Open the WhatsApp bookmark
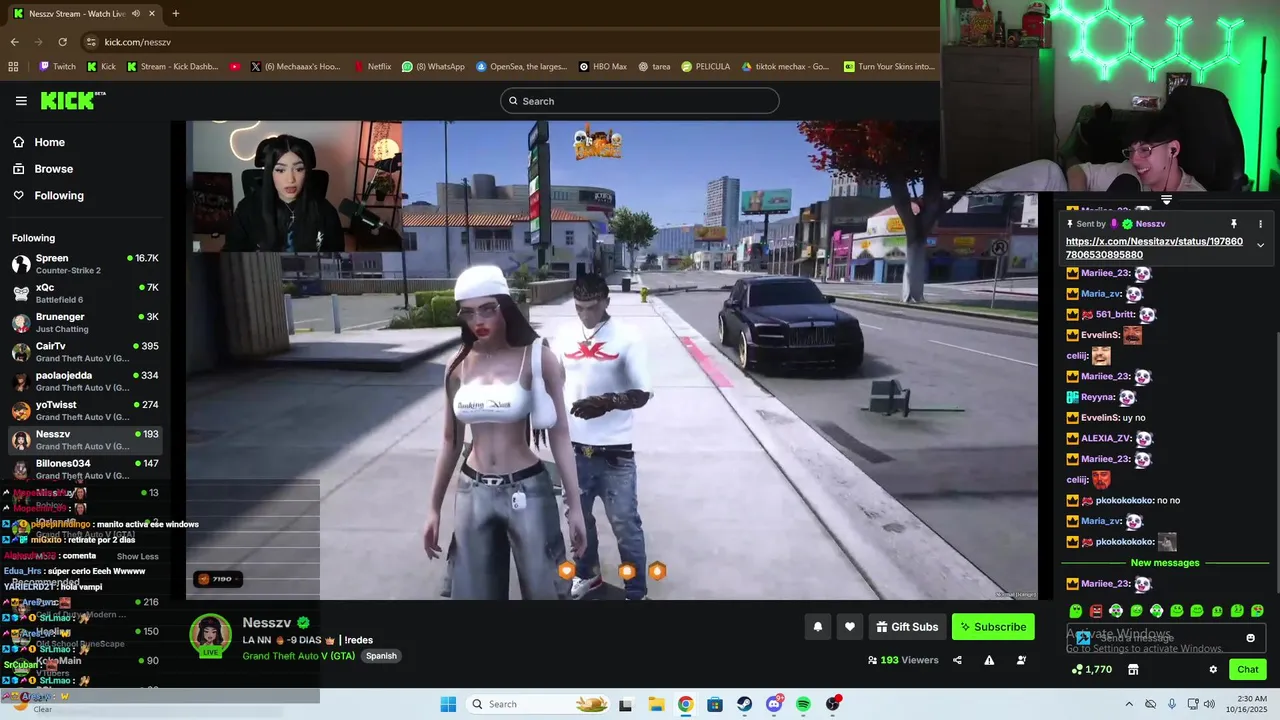This screenshot has height=720, width=1280. click(x=433, y=67)
